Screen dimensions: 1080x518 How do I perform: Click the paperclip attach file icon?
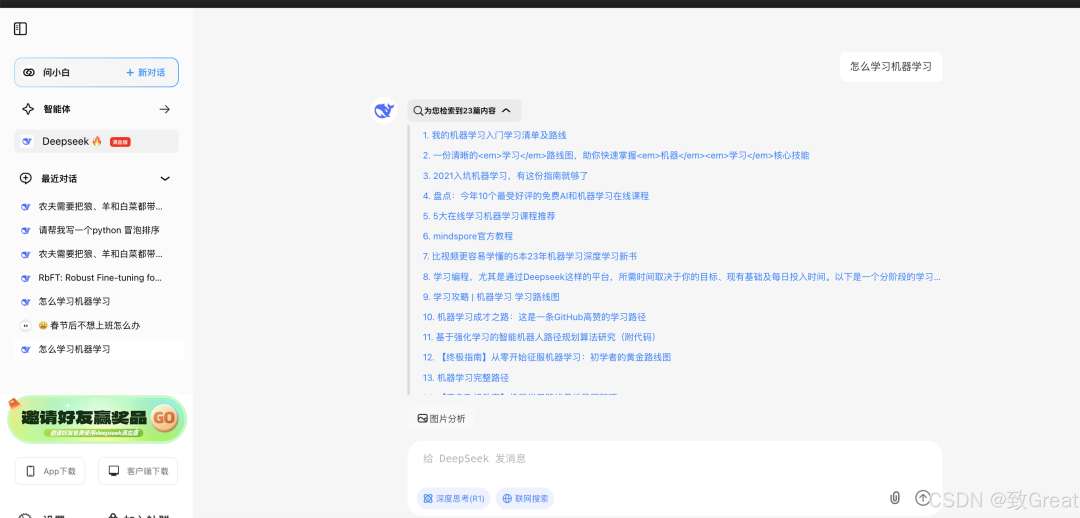click(895, 497)
